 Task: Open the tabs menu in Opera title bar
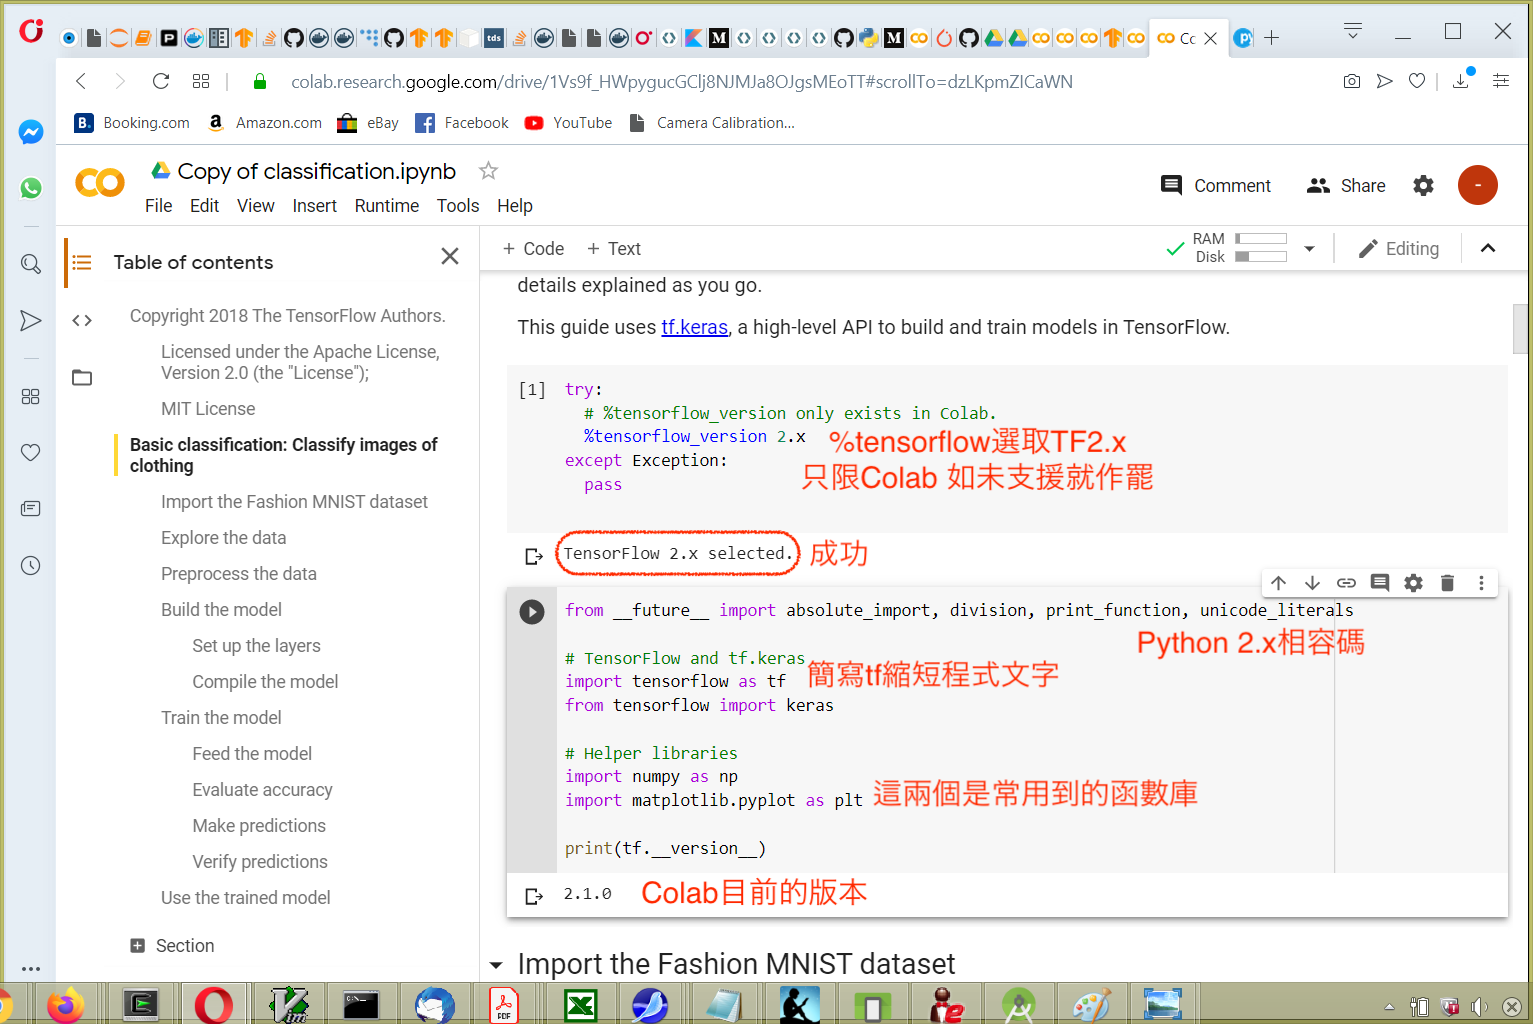1353,32
